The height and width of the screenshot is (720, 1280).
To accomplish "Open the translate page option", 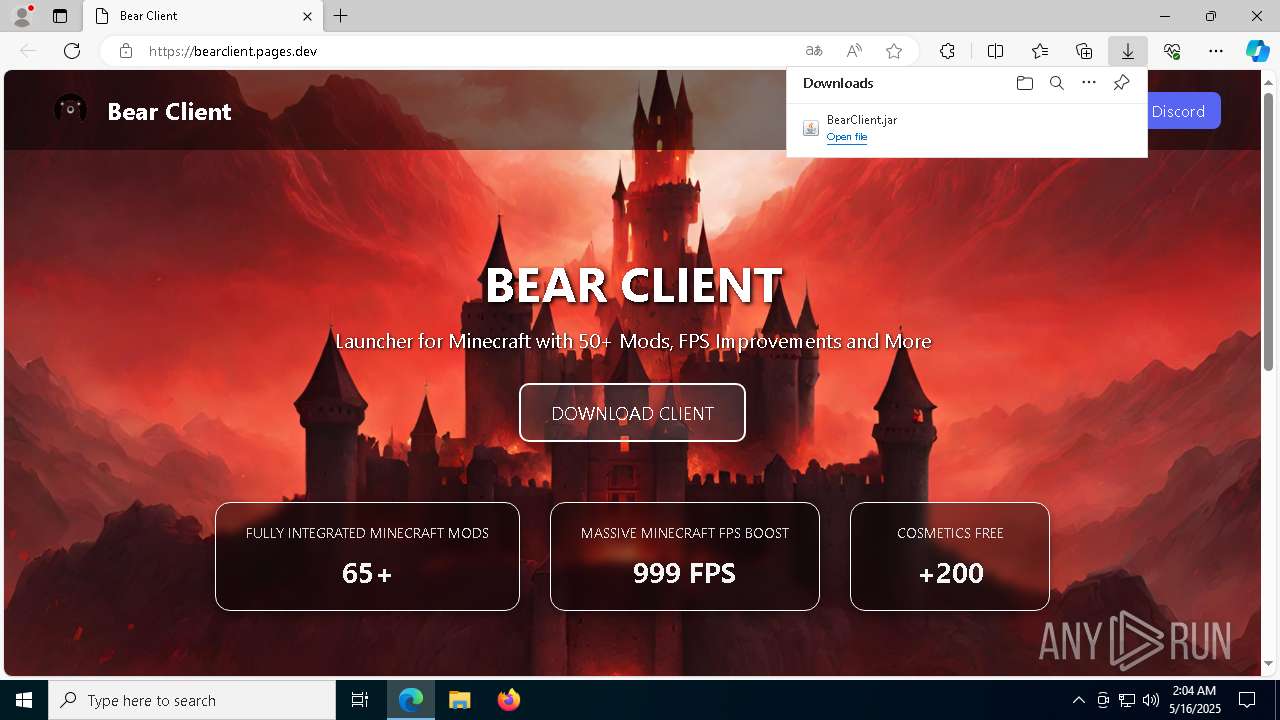I will click(x=814, y=51).
